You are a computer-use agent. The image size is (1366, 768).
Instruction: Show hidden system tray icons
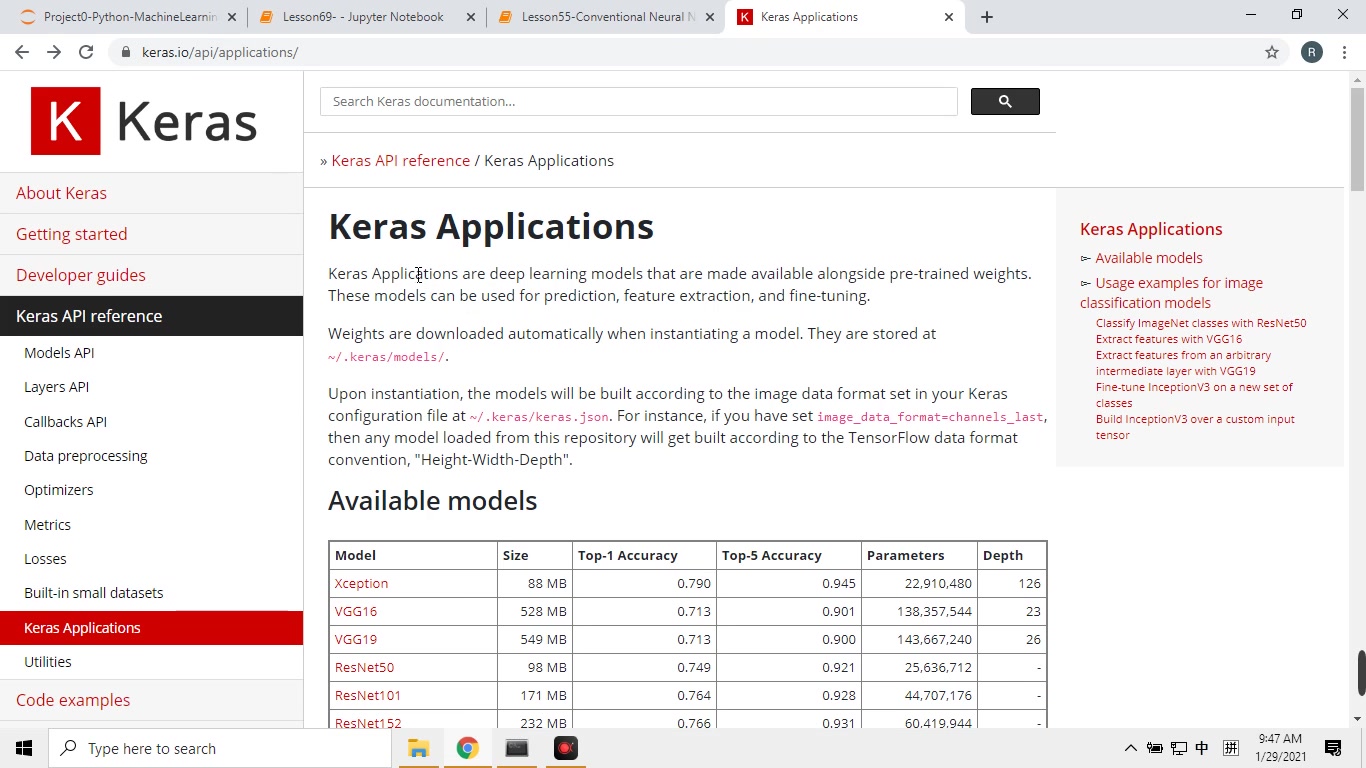click(x=1130, y=748)
